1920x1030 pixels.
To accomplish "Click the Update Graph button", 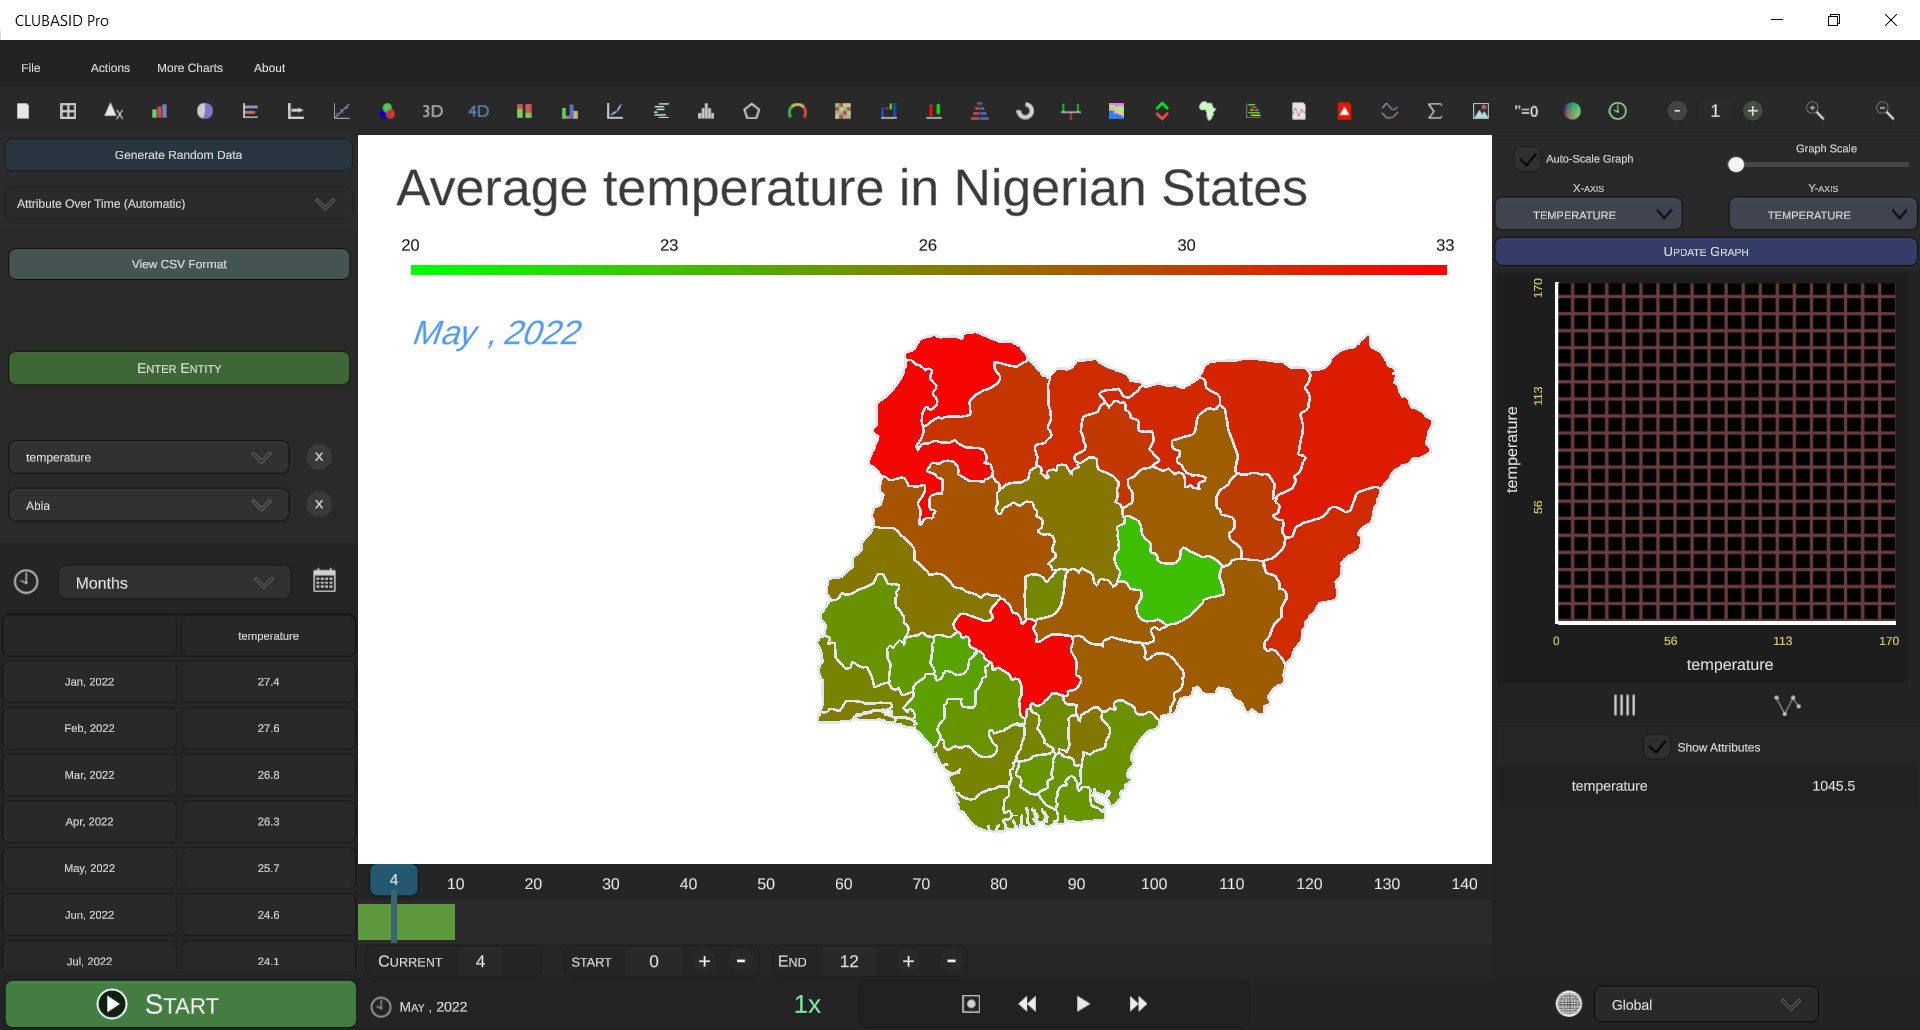I will tap(1705, 252).
